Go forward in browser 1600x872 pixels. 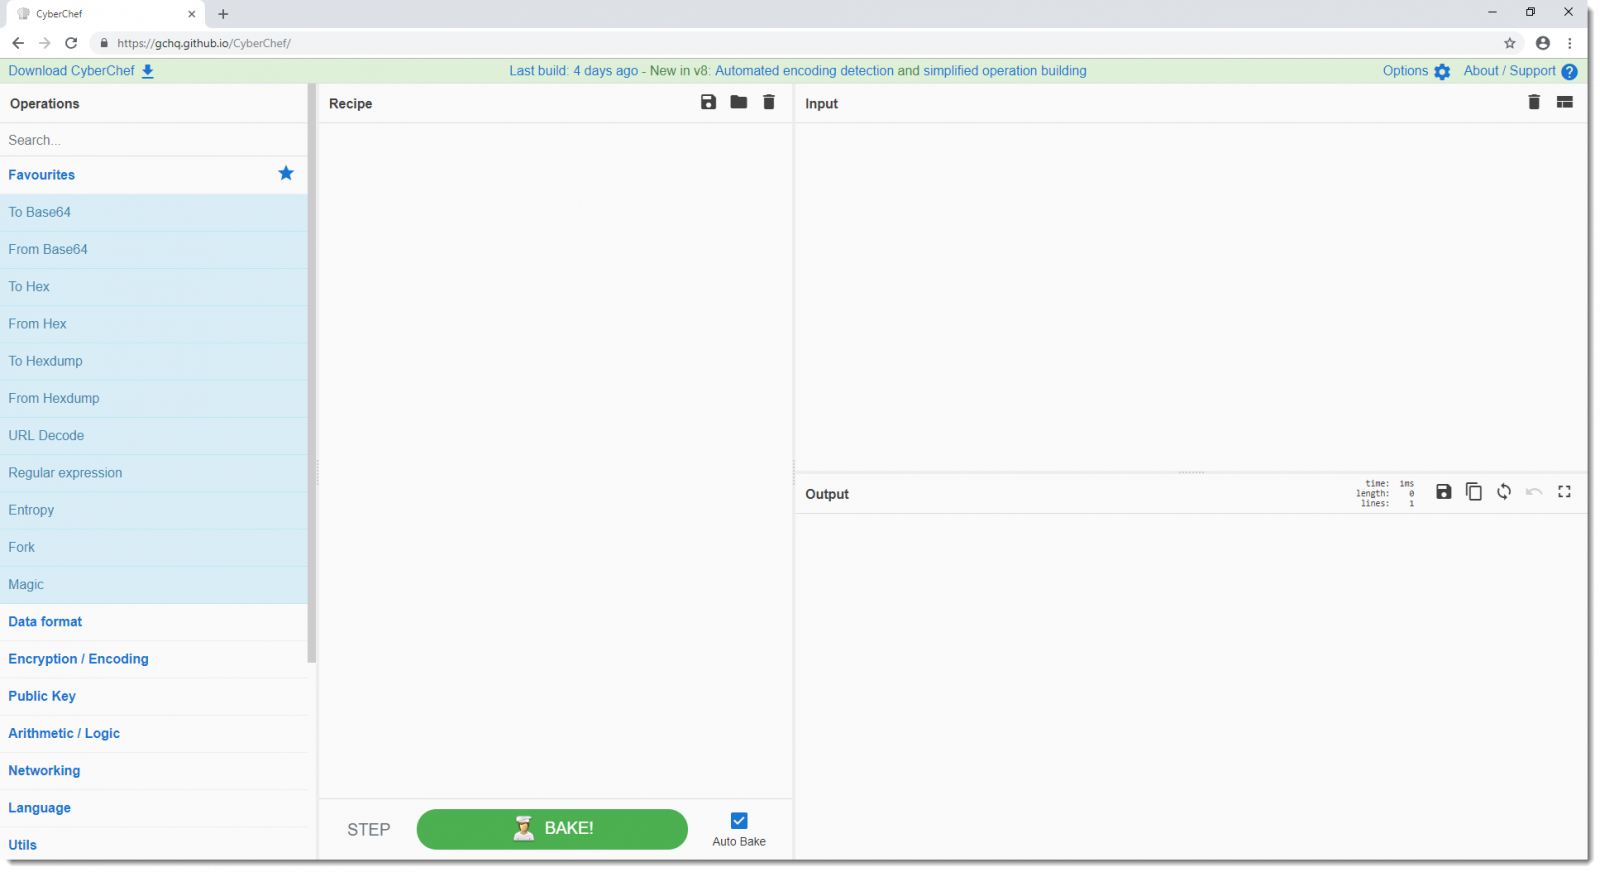[44, 43]
